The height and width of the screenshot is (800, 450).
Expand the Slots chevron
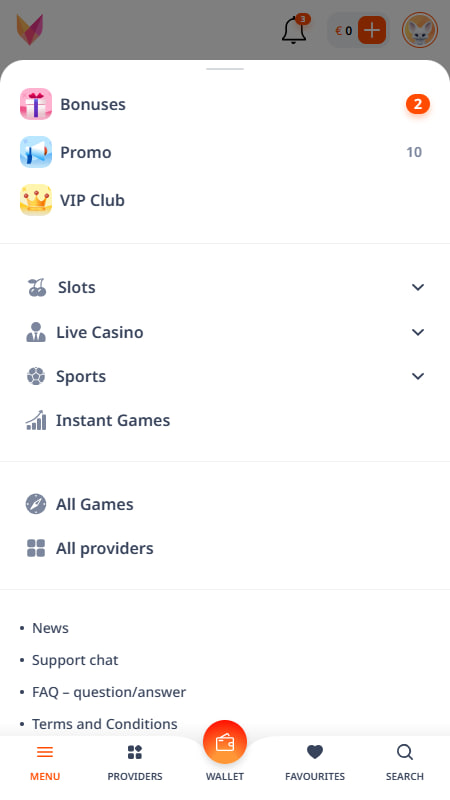click(418, 287)
